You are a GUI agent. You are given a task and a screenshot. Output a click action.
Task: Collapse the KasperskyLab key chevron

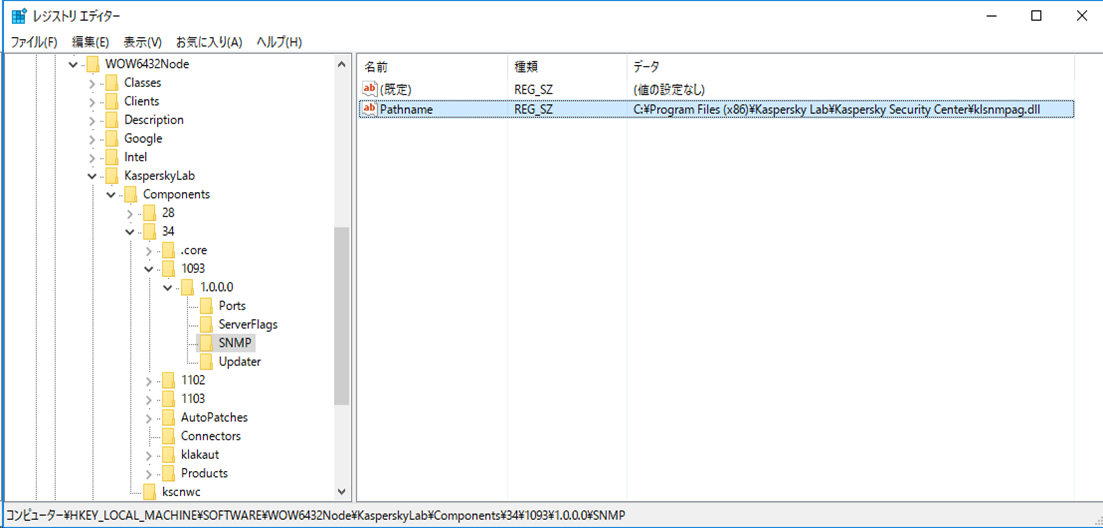(x=92, y=176)
